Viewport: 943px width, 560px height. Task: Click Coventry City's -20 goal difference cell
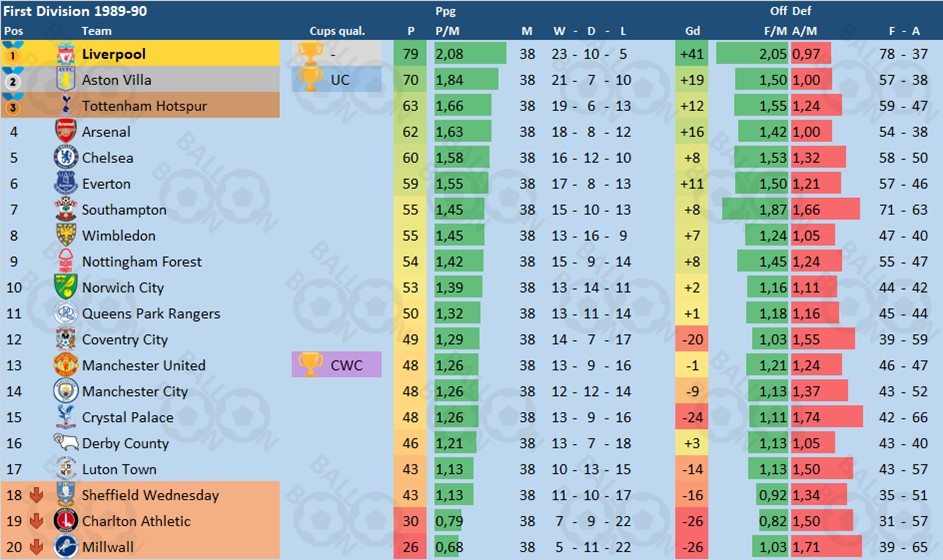[692, 339]
